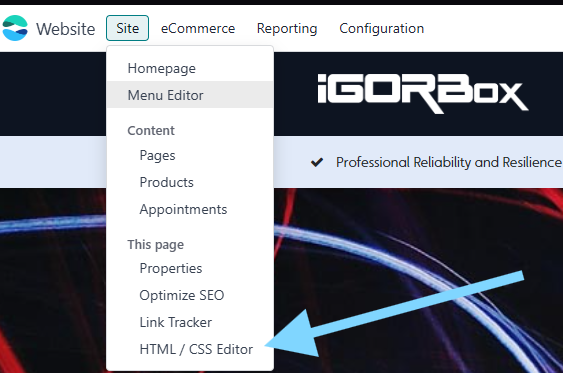Choose Appointments under Content

[190, 209]
